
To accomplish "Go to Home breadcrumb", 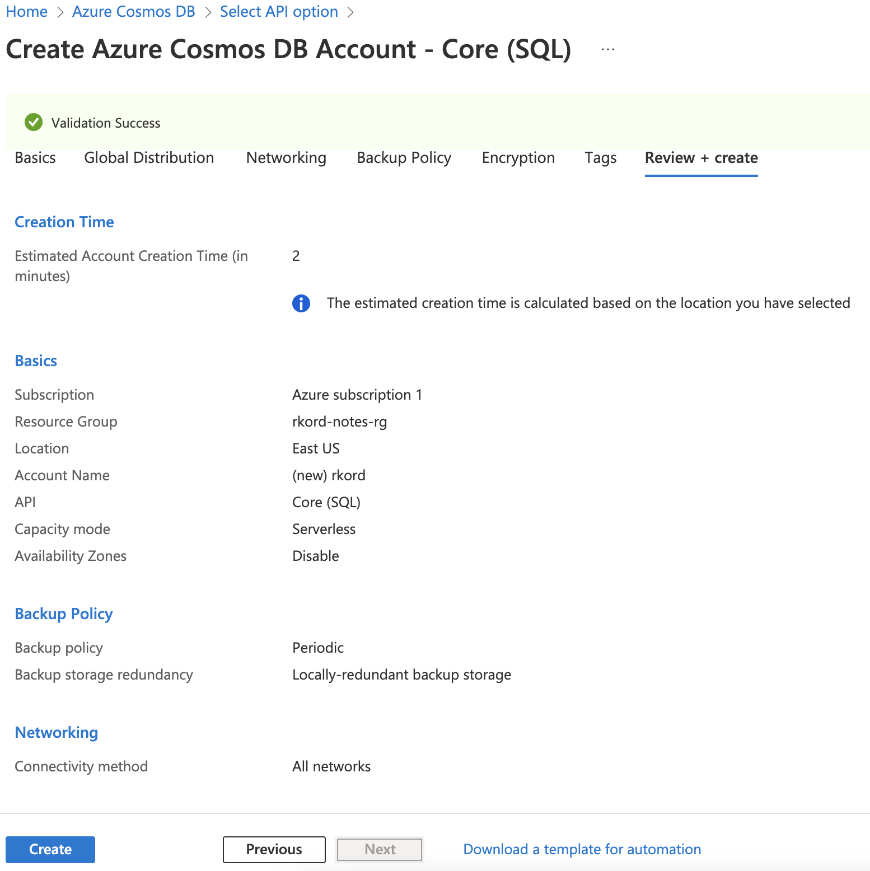I will (27, 12).
